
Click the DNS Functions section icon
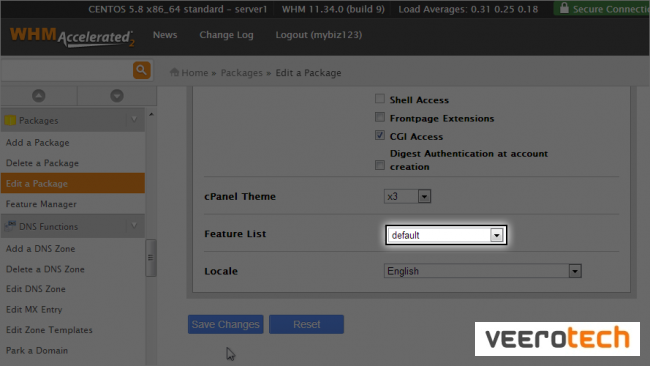(10, 226)
